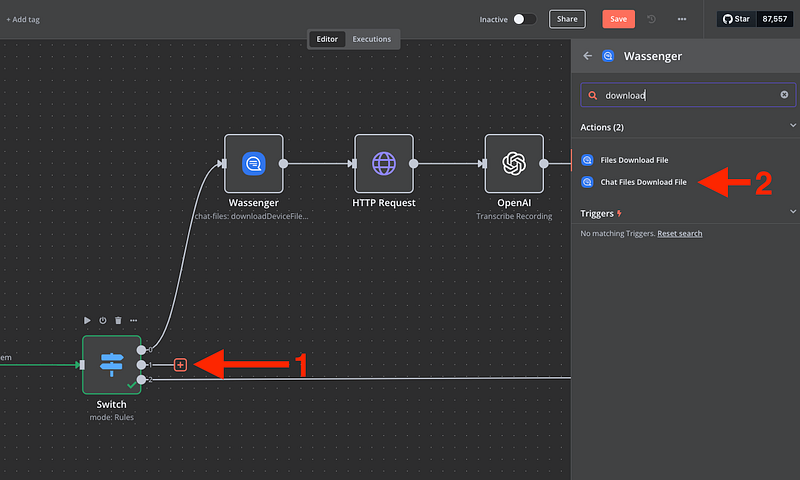
Task: Click the Switch node icon
Action: pyautogui.click(x=111, y=364)
